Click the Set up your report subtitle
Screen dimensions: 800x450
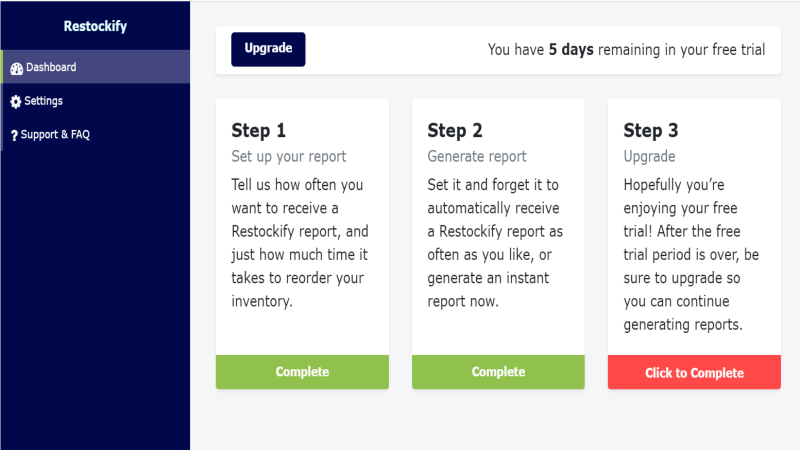[289, 156]
